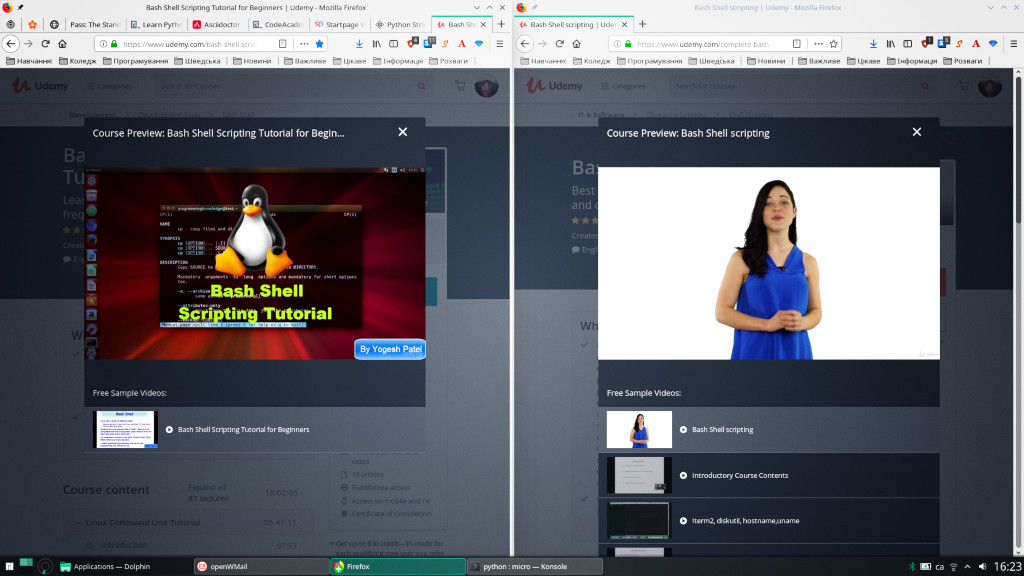Unbookmark the page via the blue star icon
The width and height of the screenshot is (1024, 576).
click(x=319, y=44)
